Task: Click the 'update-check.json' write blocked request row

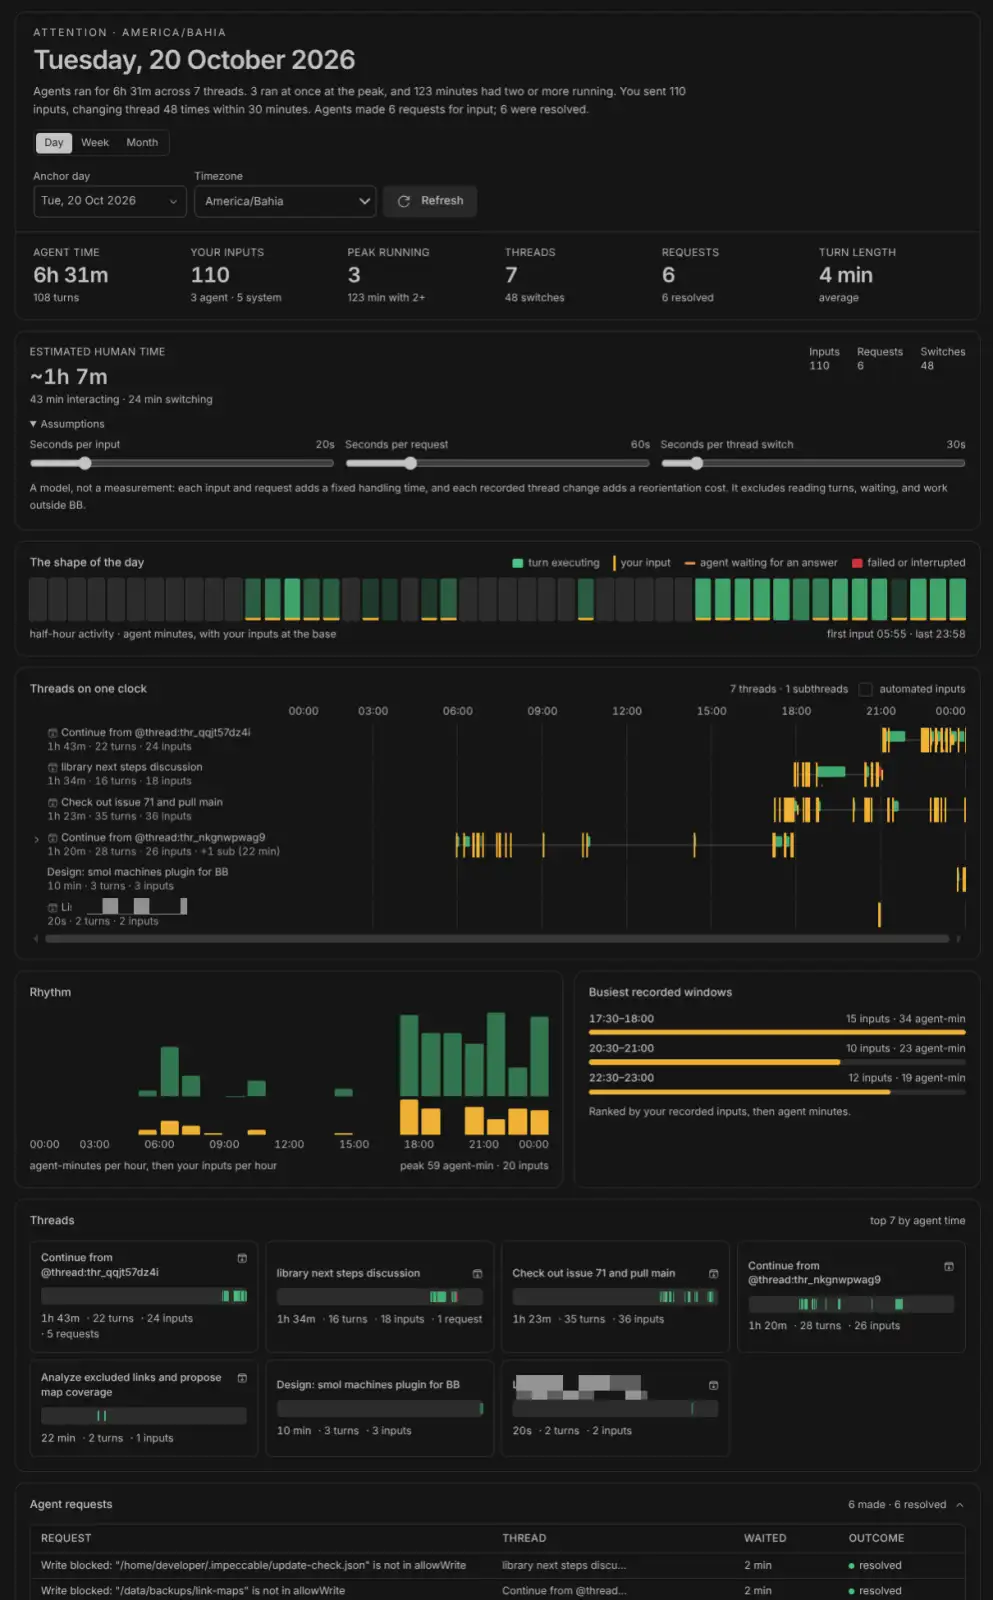Action: point(497,1566)
